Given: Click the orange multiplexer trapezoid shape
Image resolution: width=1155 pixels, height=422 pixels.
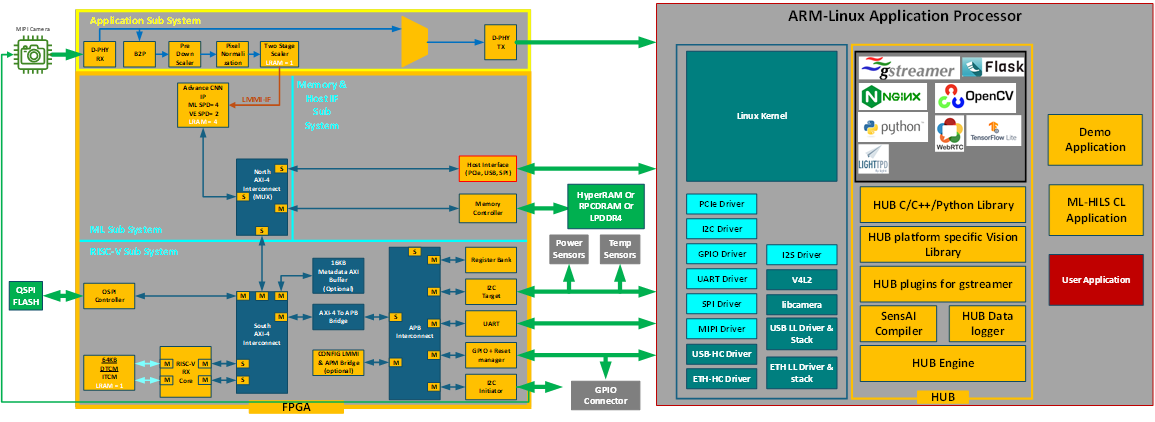Looking at the screenshot, I should pos(413,40).
